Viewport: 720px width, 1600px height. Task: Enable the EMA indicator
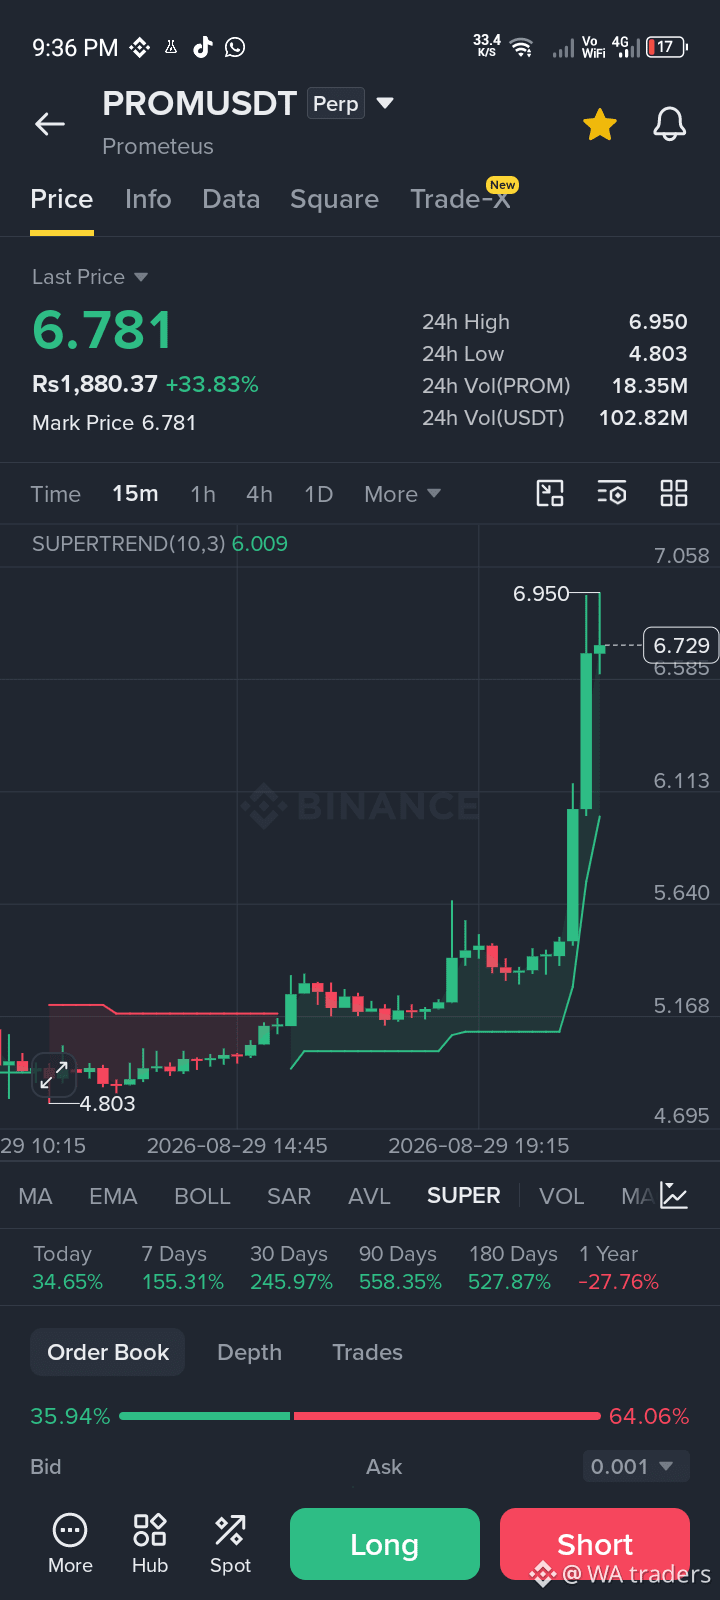[113, 1196]
